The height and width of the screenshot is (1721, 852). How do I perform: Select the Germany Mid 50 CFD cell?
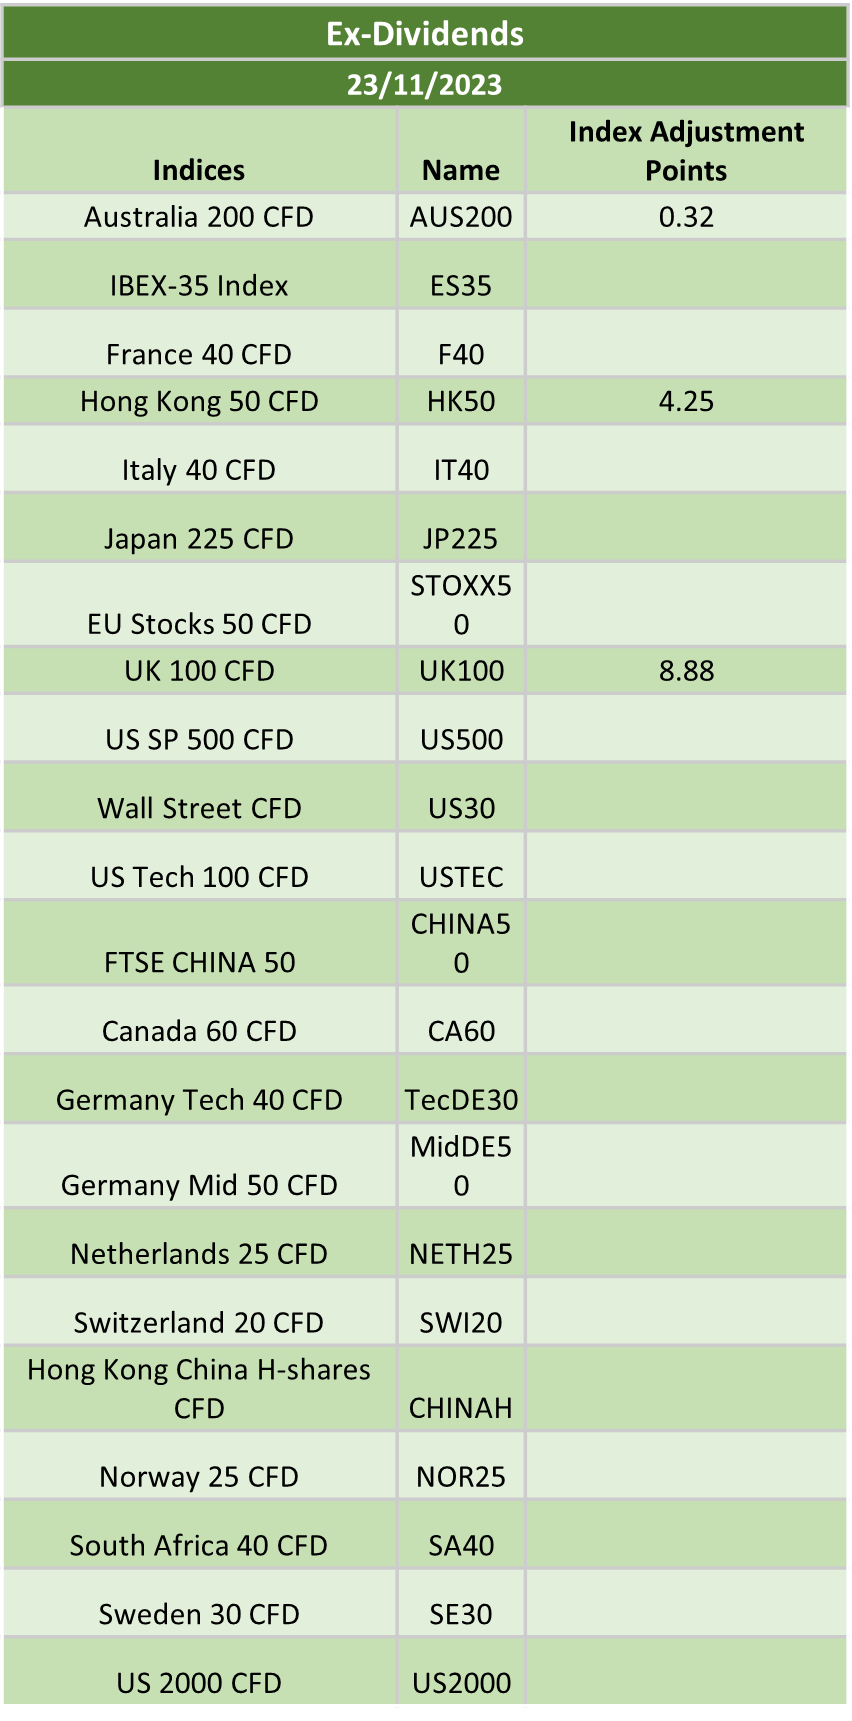[199, 1166]
